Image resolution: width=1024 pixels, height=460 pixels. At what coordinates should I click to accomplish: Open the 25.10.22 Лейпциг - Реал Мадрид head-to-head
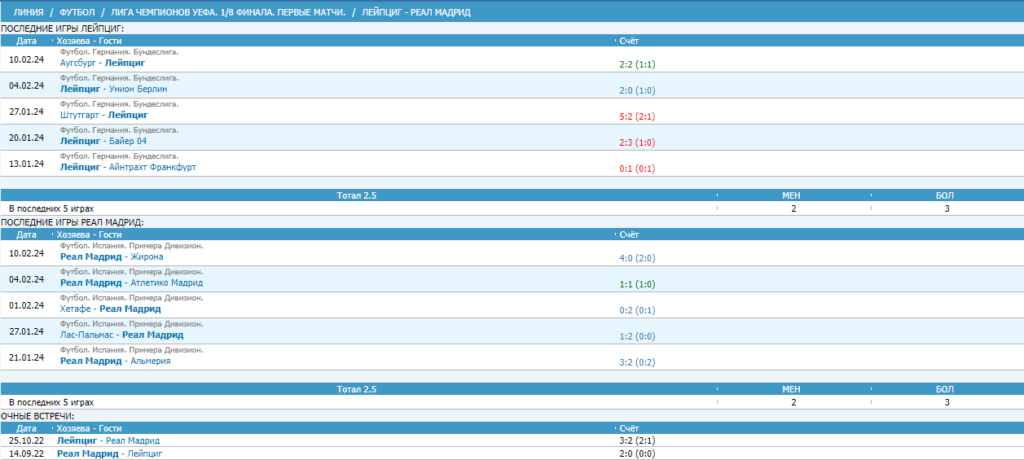pos(108,441)
